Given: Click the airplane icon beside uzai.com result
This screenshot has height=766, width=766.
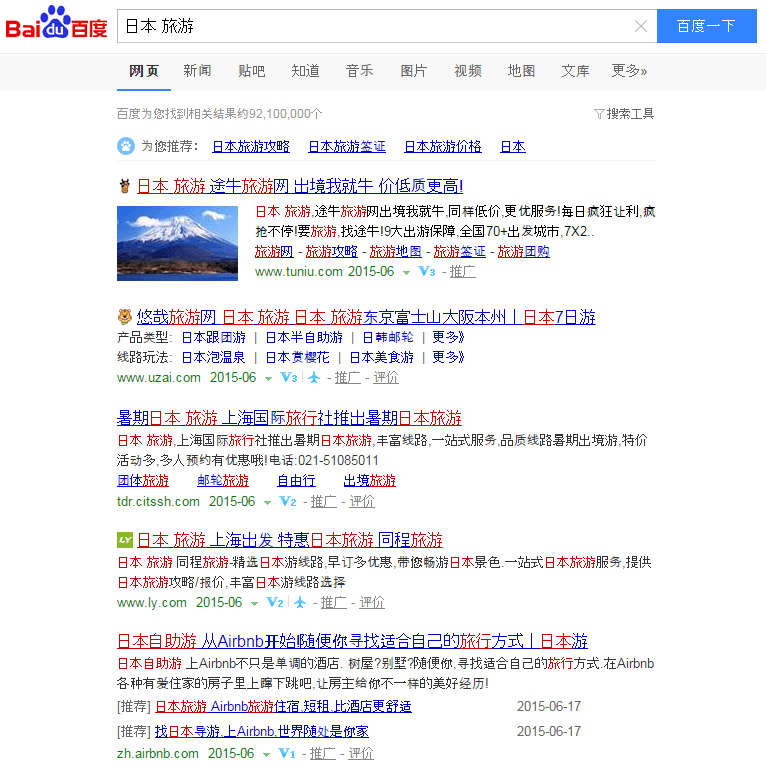Looking at the screenshot, I should click(314, 378).
